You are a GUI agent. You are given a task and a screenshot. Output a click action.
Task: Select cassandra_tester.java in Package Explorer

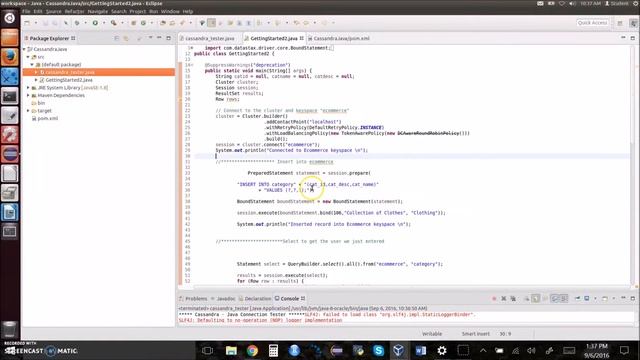coord(70,72)
